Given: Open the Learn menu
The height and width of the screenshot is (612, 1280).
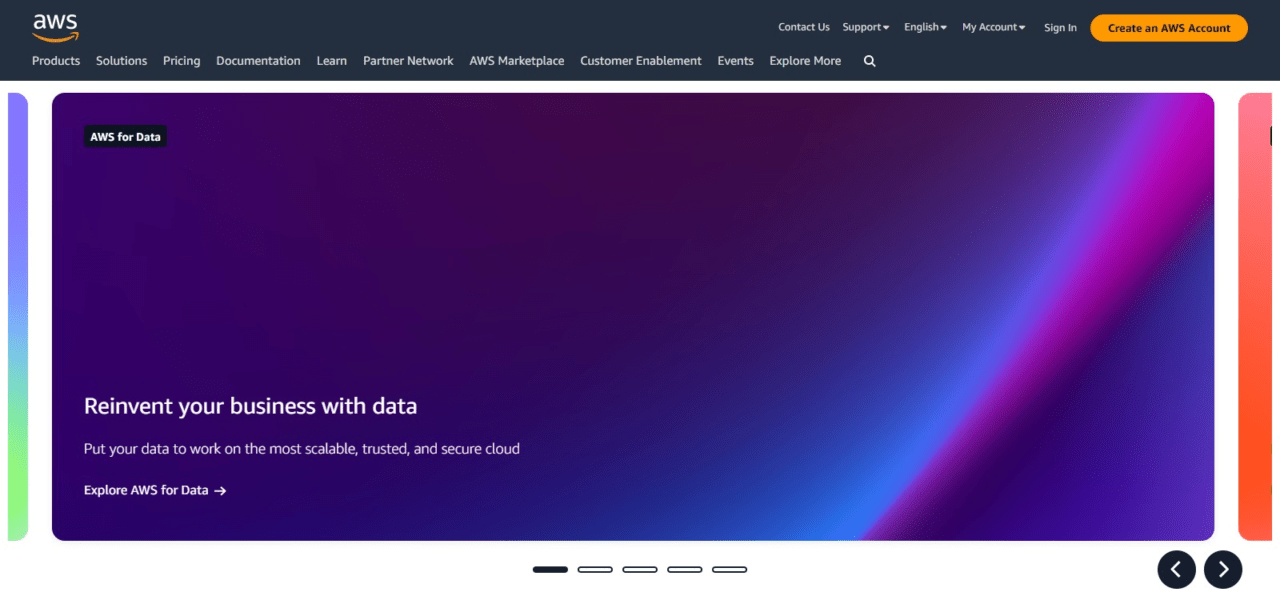Looking at the screenshot, I should [x=332, y=61].
